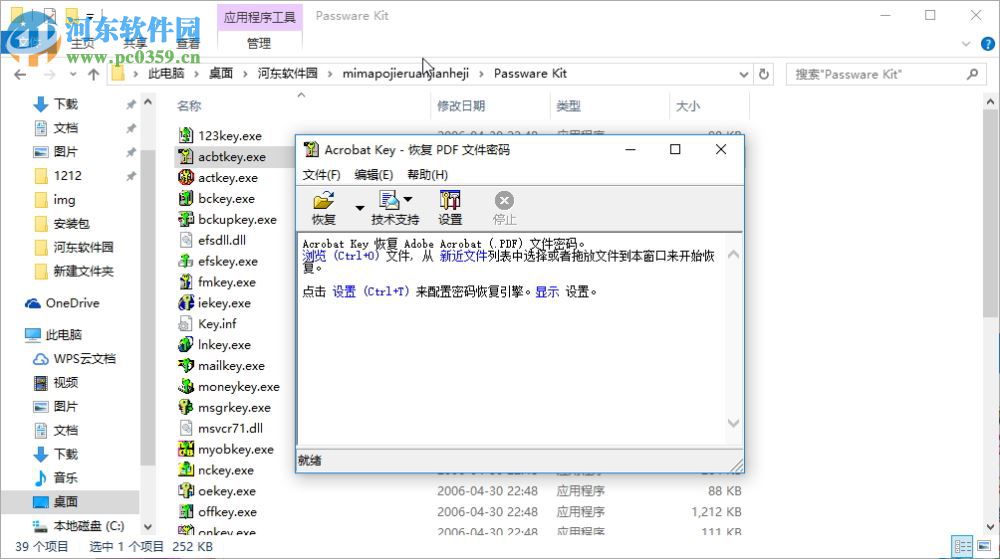Open the 编辑(E) menu in Acrobat Key

pos(374,175)
